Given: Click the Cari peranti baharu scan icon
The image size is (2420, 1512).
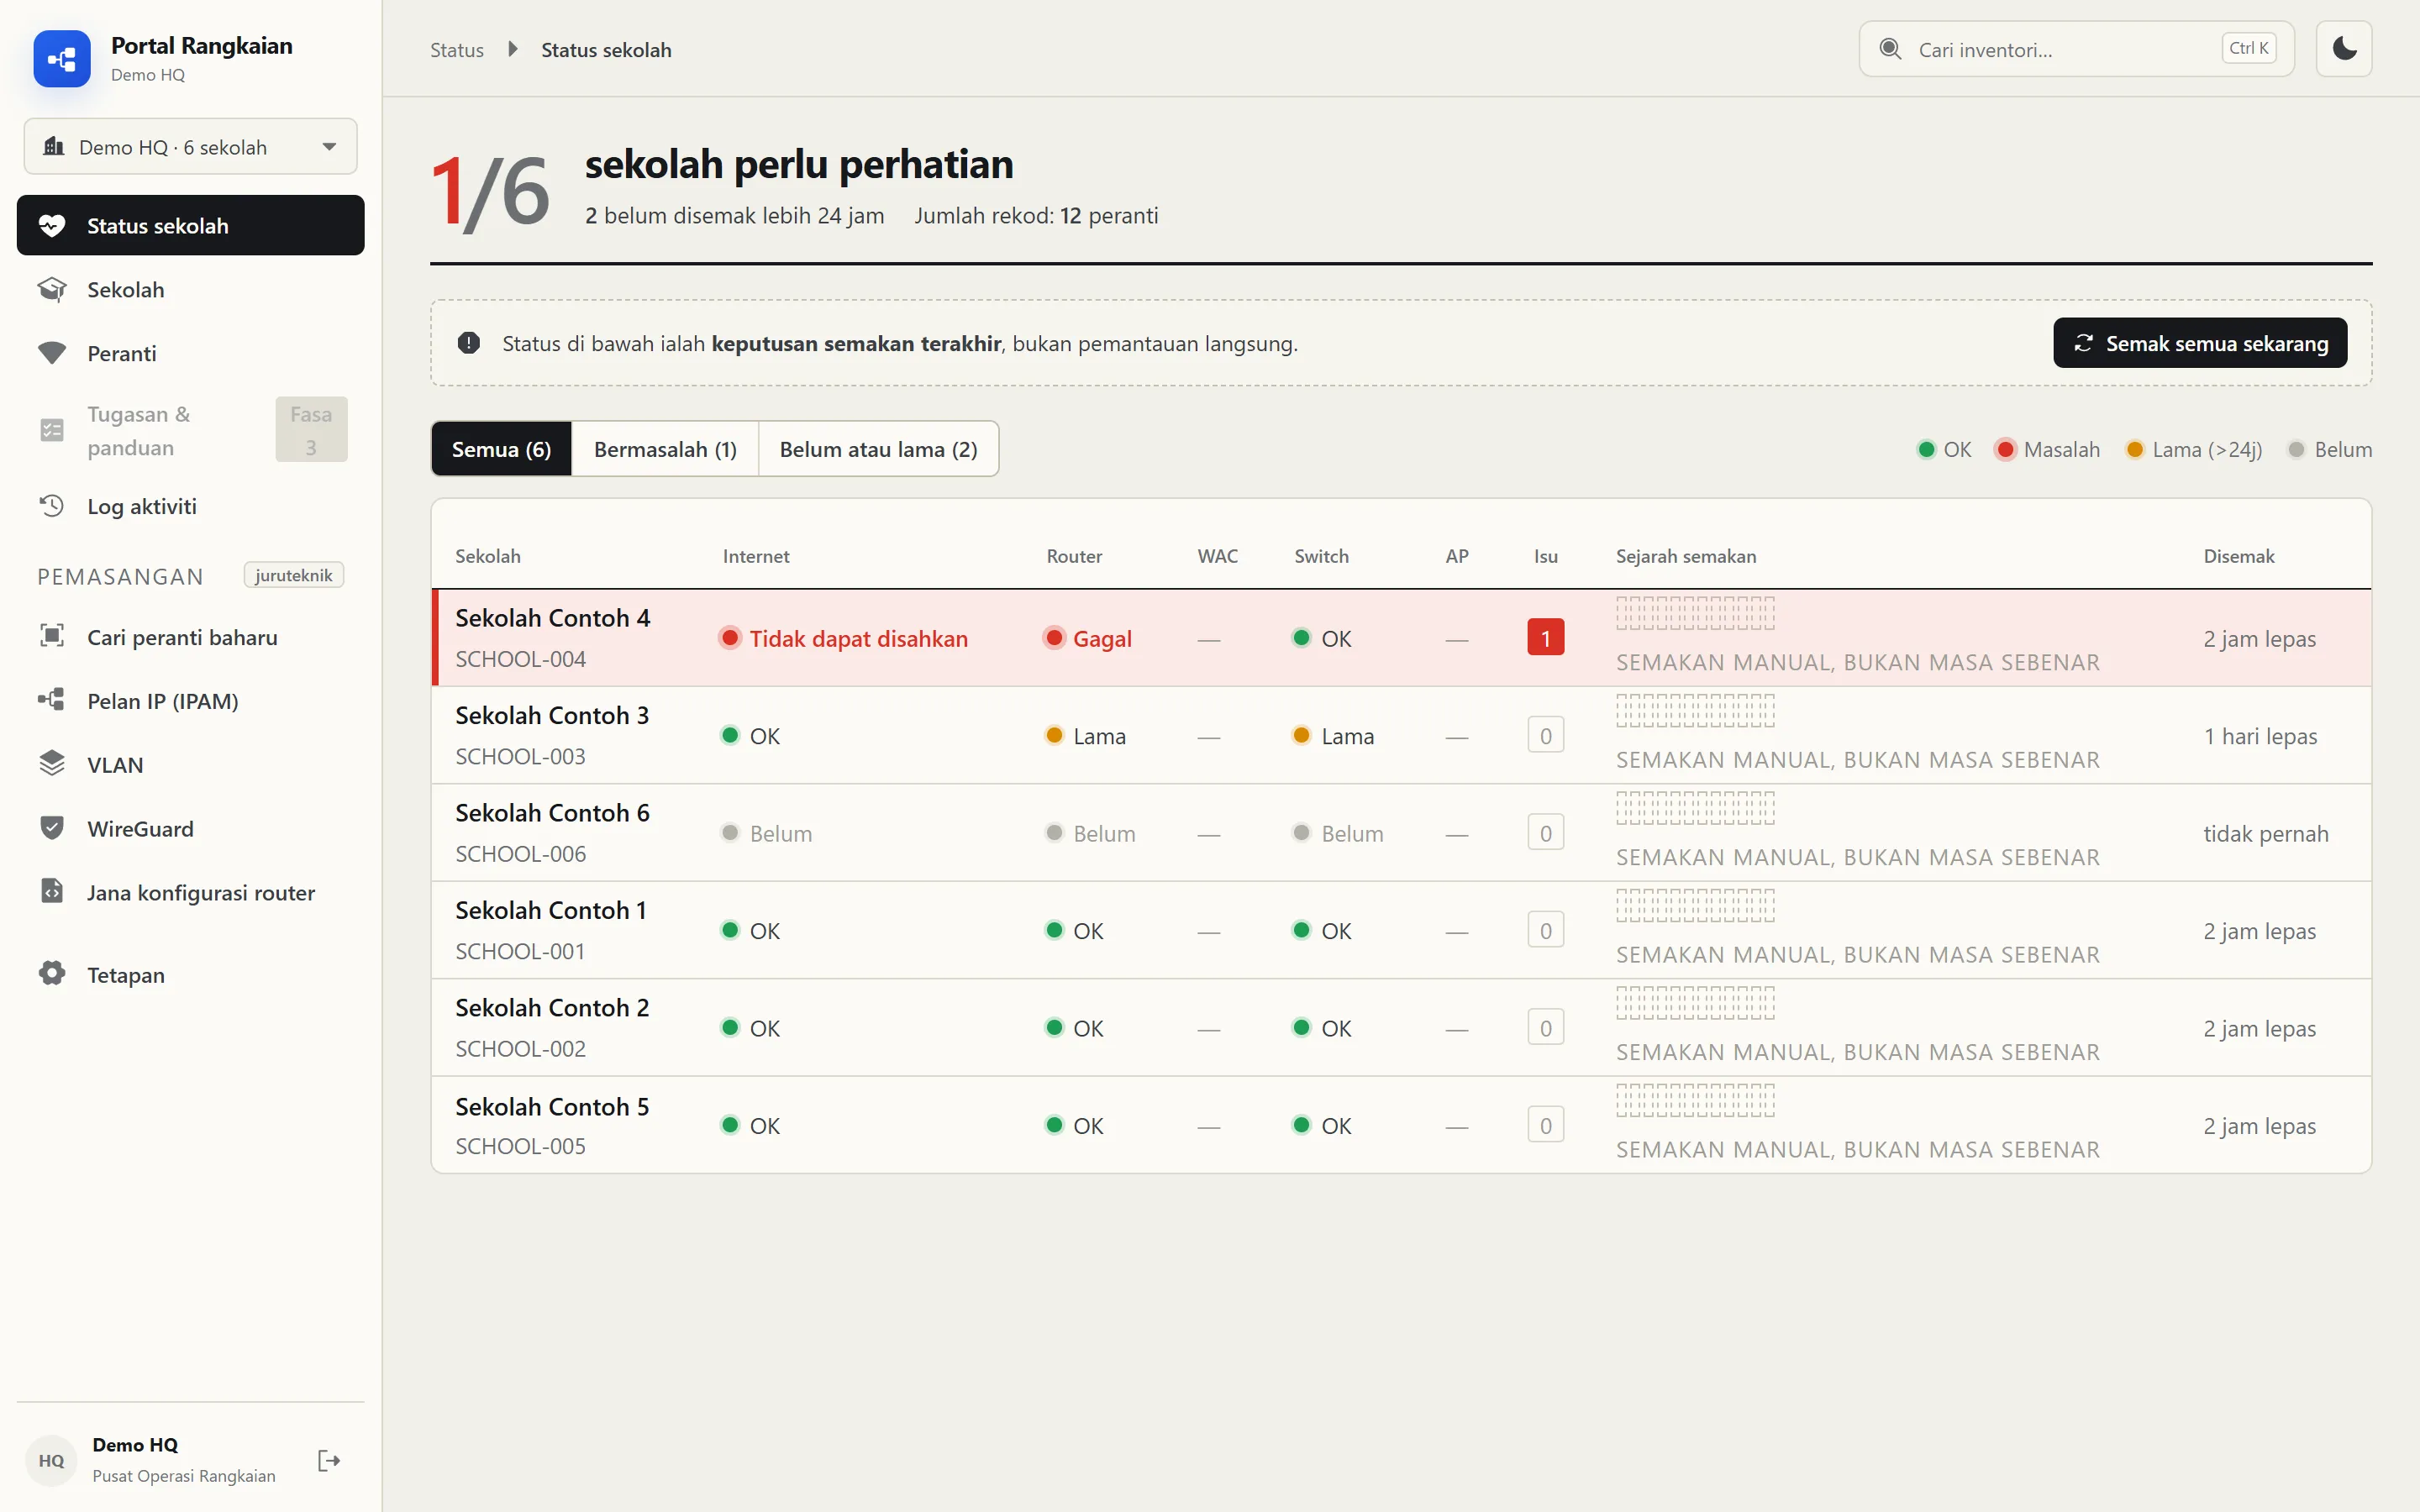Looking at the screenshot, I should click(52, 636).
